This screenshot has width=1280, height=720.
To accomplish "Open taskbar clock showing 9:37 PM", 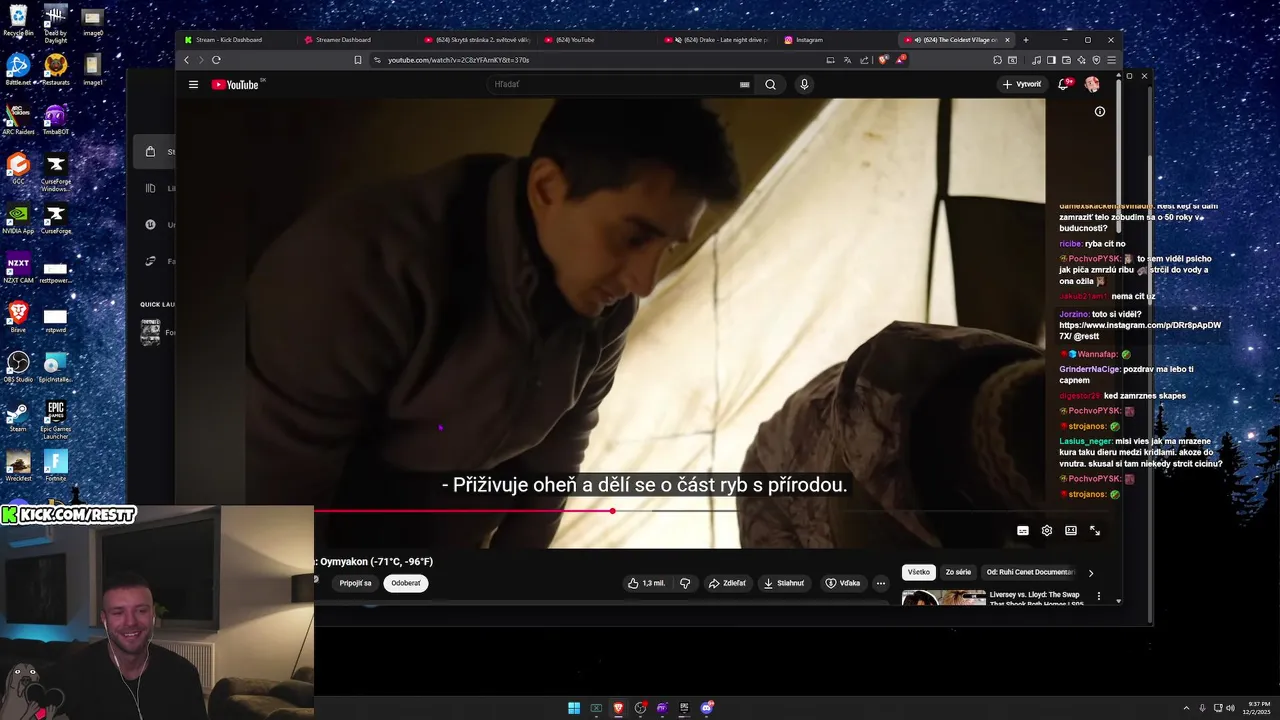I will (1258, 708).
